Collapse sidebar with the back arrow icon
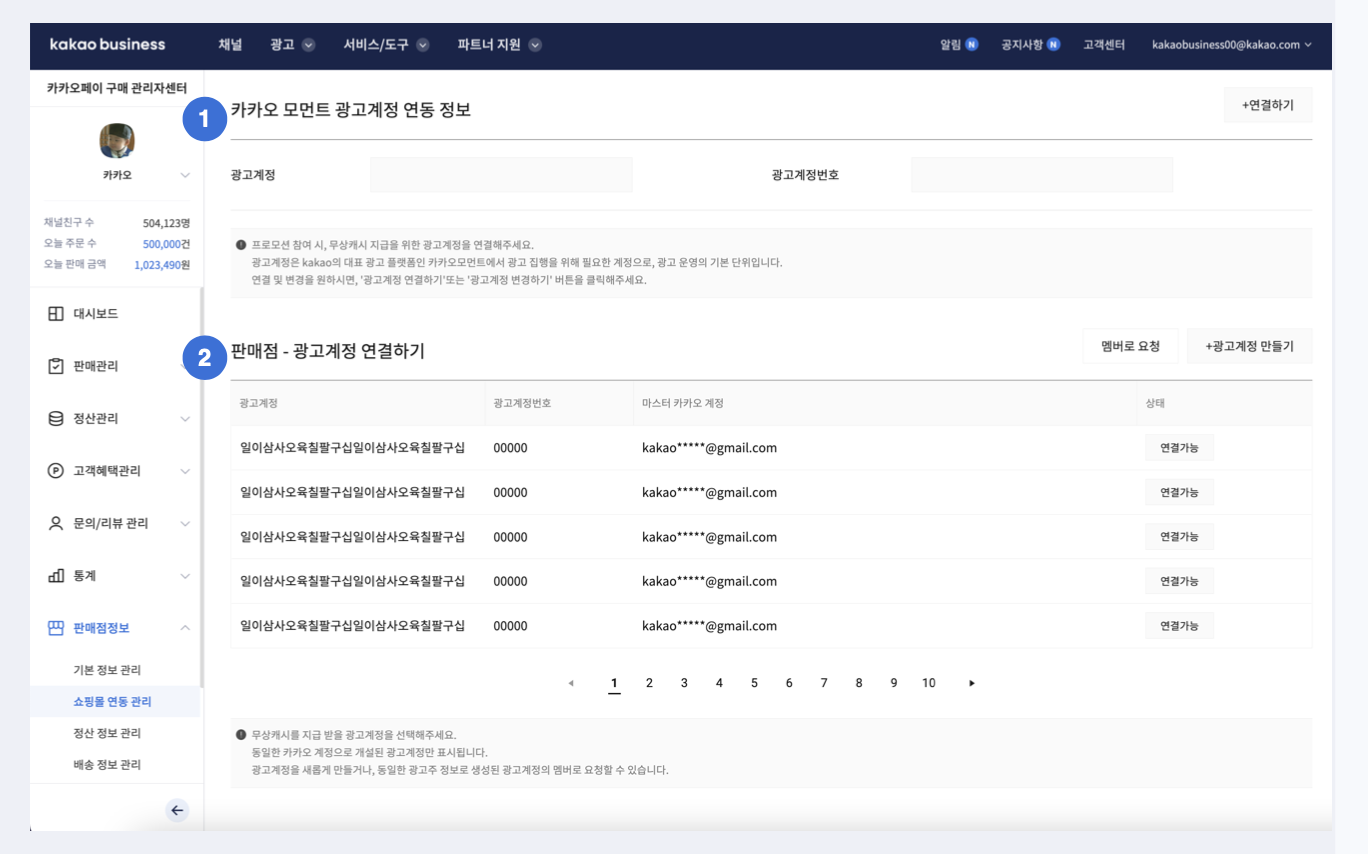 tap(177, 811)
